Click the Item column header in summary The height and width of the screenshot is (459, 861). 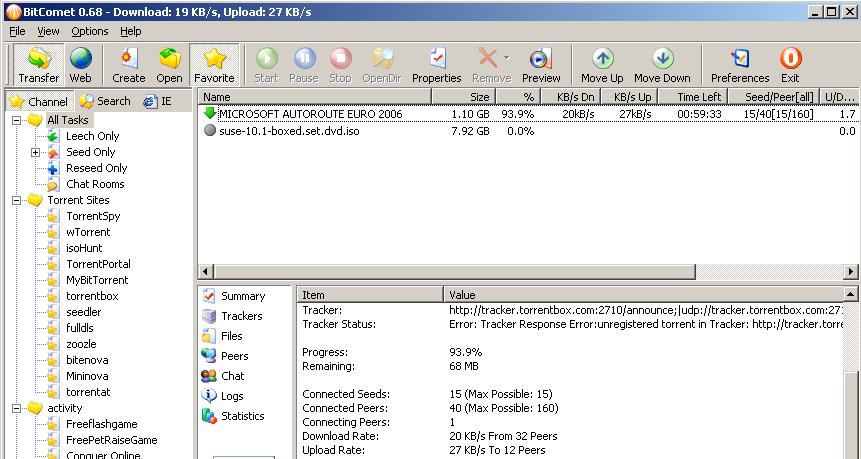(370, 295)
